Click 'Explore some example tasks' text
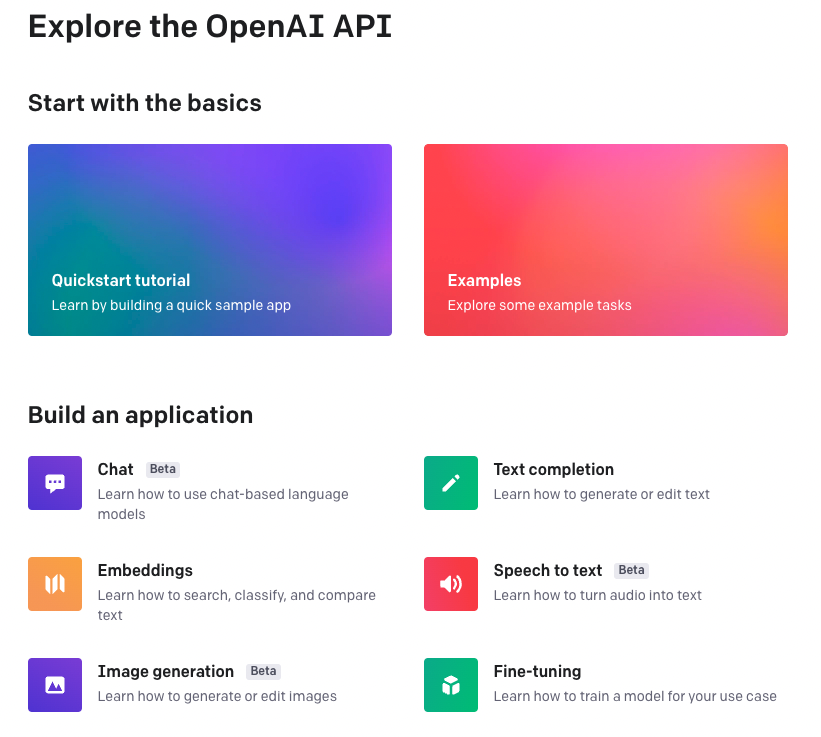The image size is (821, 737). [x=539, y=305]
